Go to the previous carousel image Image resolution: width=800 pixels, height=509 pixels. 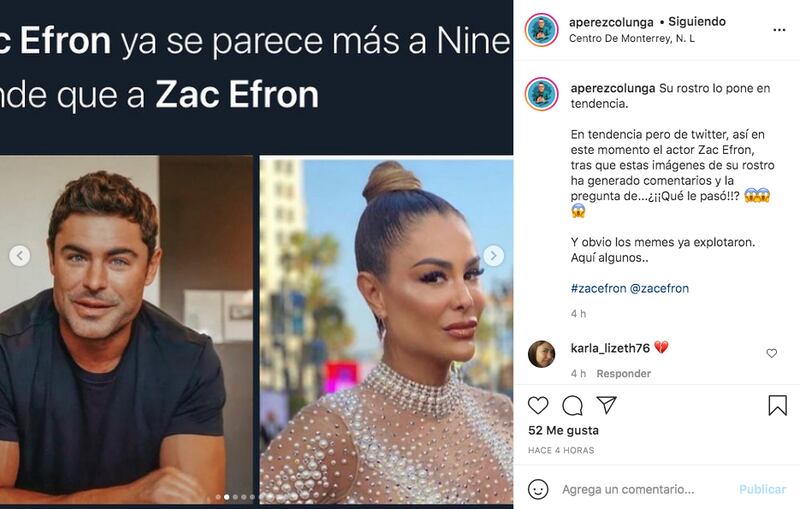coord(20,256)
